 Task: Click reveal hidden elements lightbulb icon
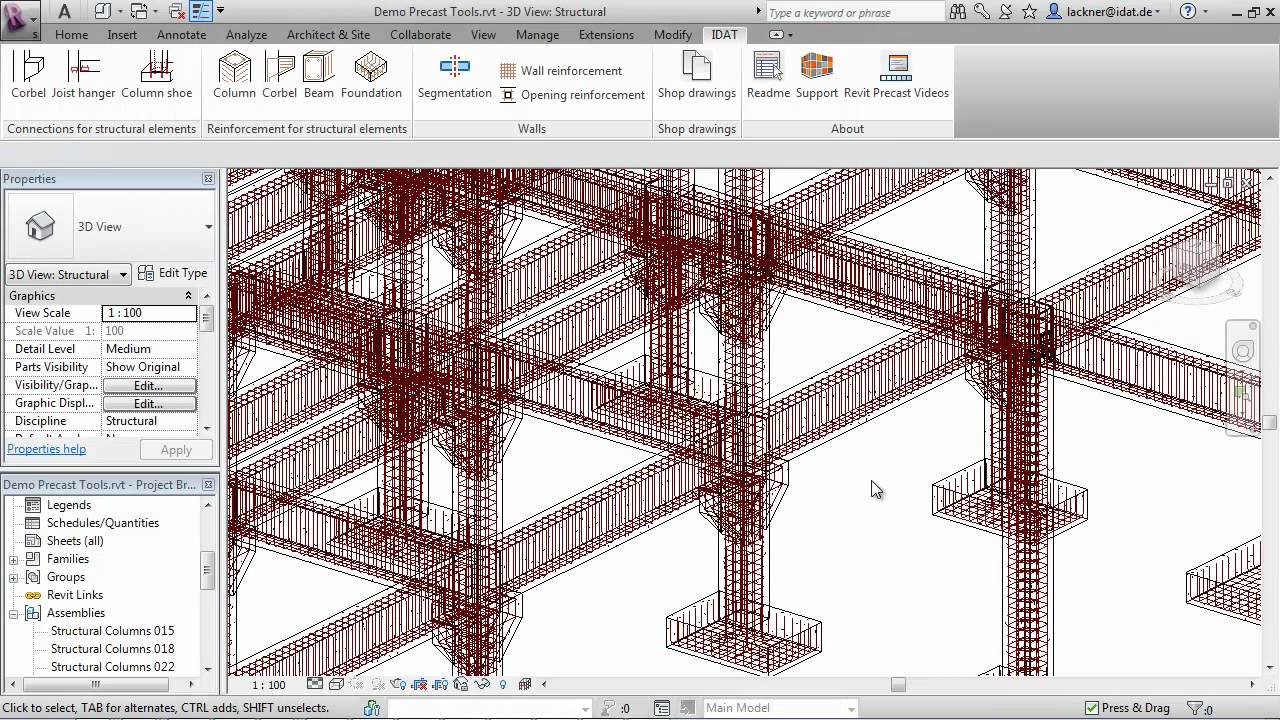[x=503, y=685]
